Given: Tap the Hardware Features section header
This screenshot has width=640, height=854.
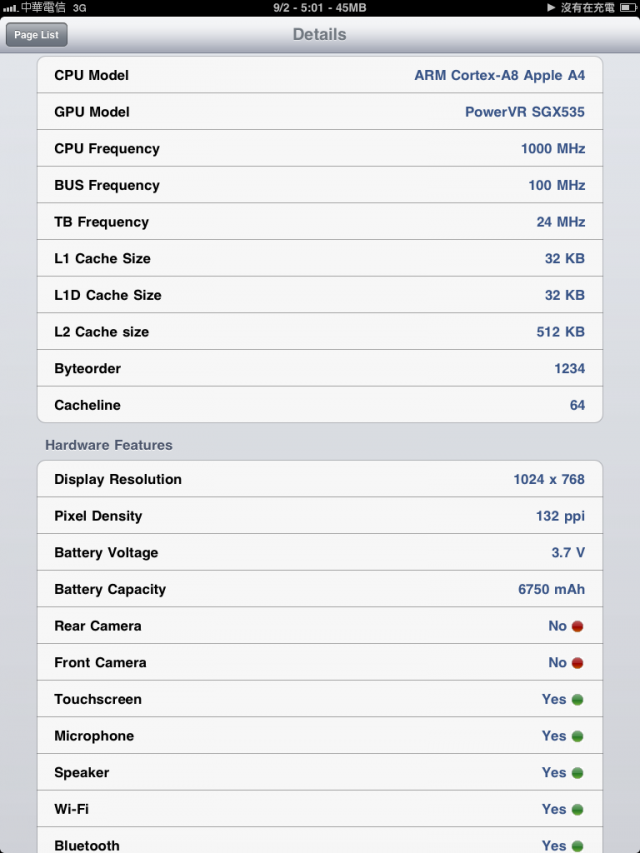Looking at the screenshot, I should tap(109, 445).
